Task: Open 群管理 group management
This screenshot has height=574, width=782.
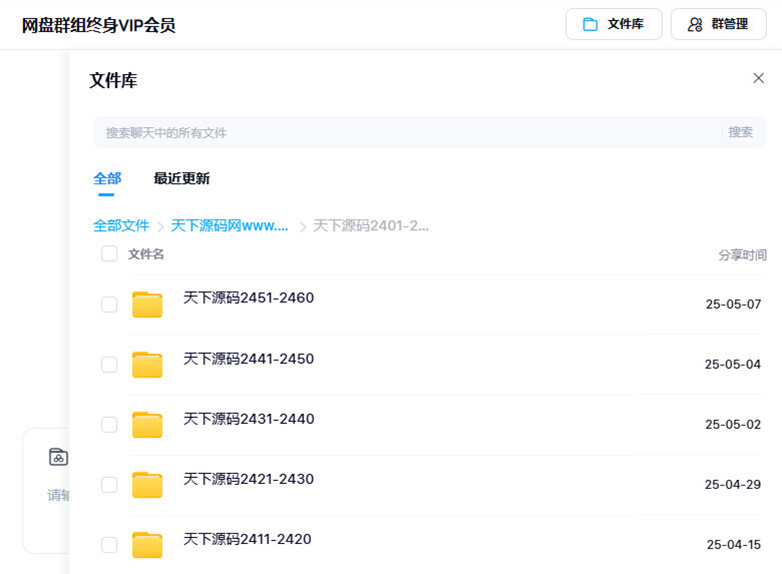Action: [718, 24]
